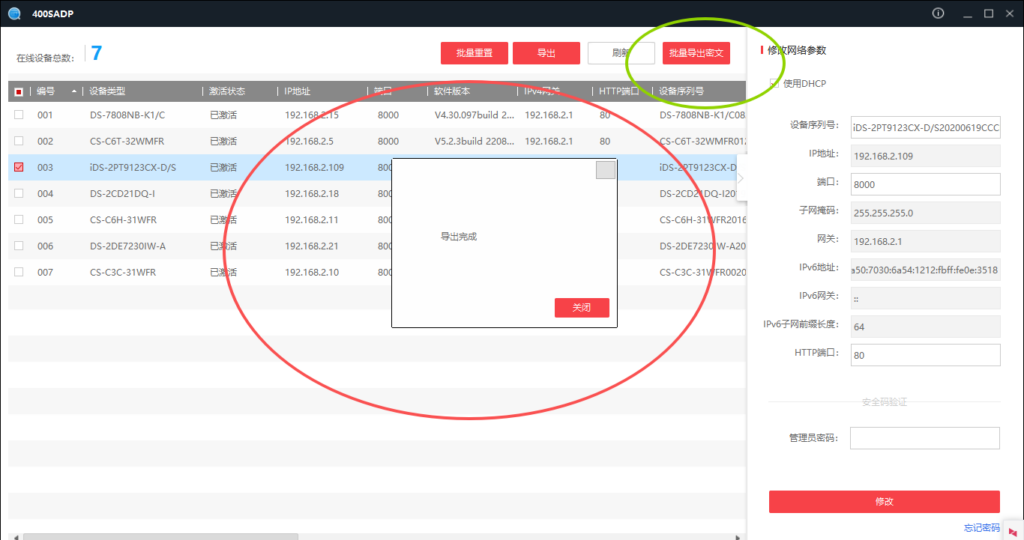1024x540 pixels.
Task: Close the export complete dialog via corner box
Action: [x=605, y=170]
